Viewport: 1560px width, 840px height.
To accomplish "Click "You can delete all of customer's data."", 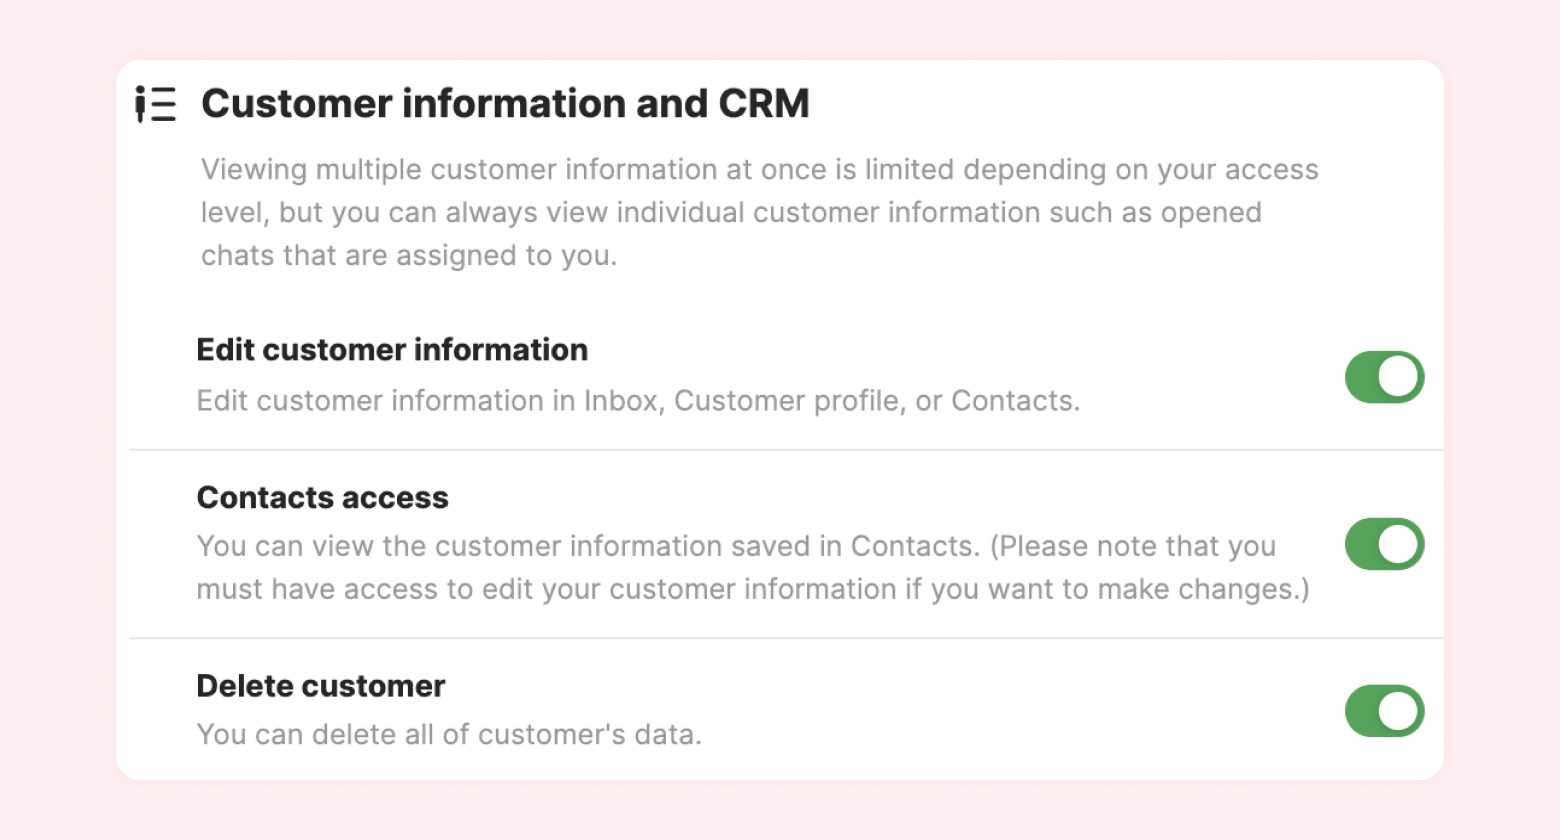I will coord(449,735).
